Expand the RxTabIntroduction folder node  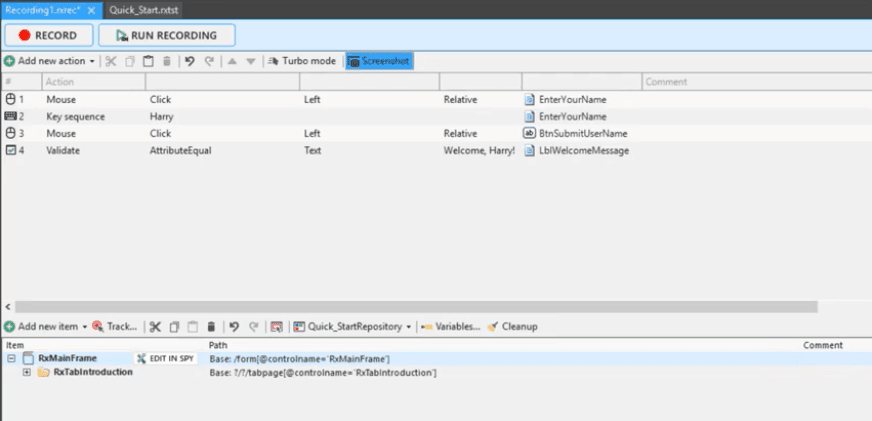tap(27, 373)
